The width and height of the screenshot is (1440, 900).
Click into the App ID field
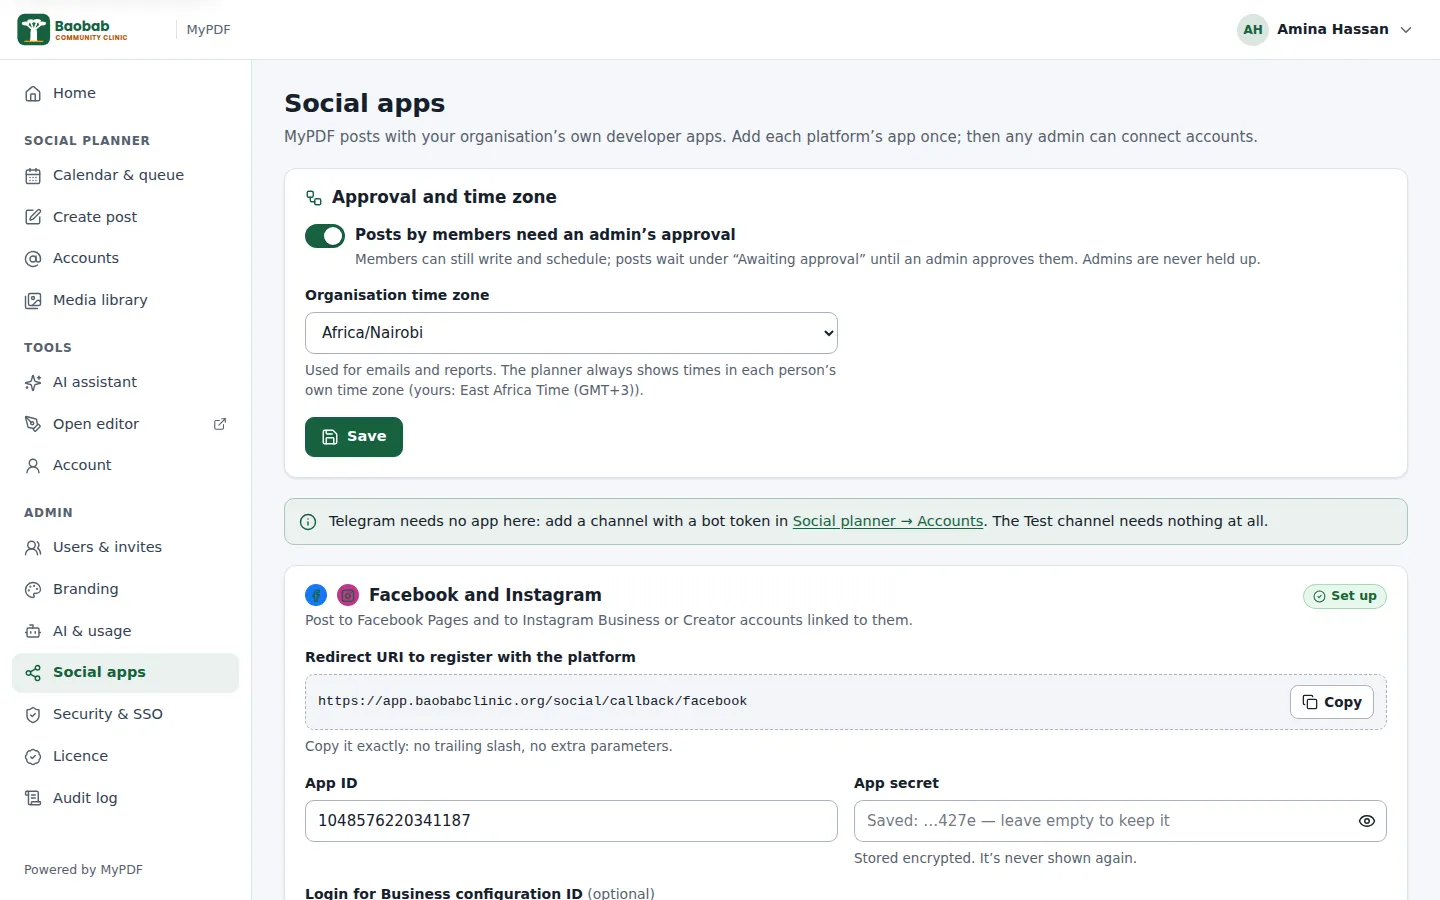pos(571,821)
